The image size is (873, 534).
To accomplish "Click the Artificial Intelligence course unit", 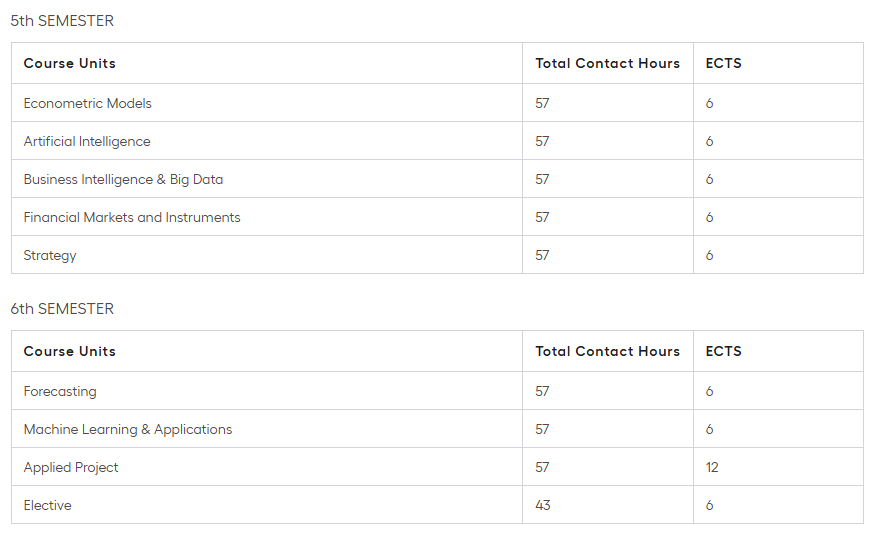I will pyautogui.click(x=87, y=141).
